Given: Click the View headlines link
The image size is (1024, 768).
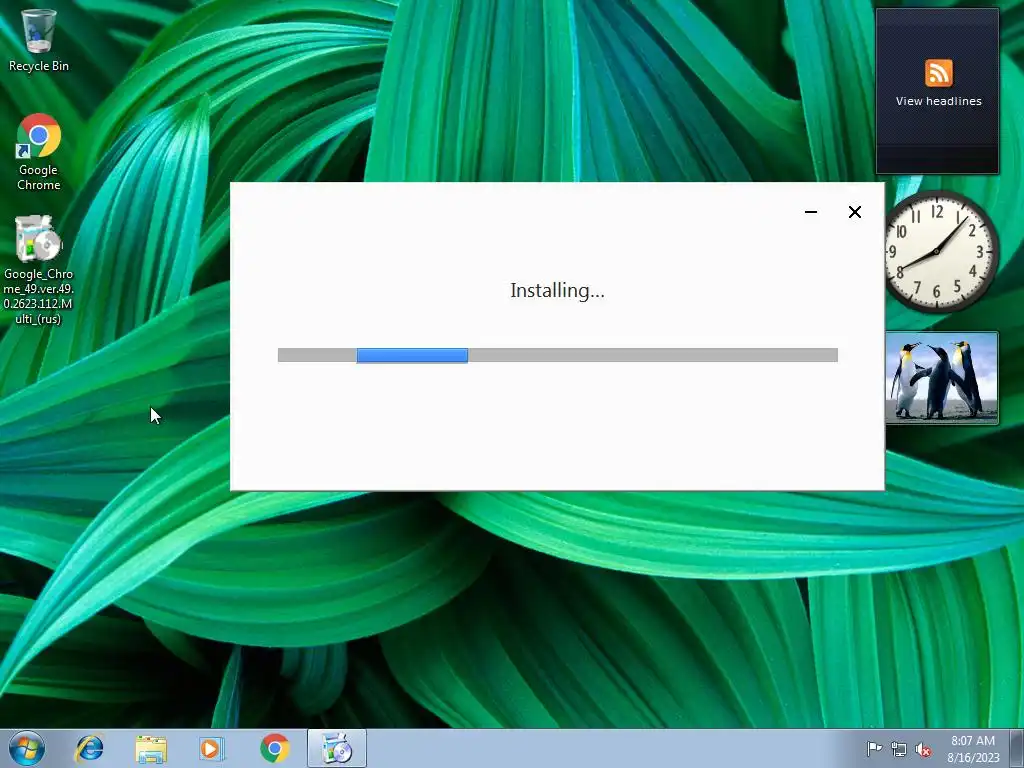Looking at the screenshot, I should 938,101.
